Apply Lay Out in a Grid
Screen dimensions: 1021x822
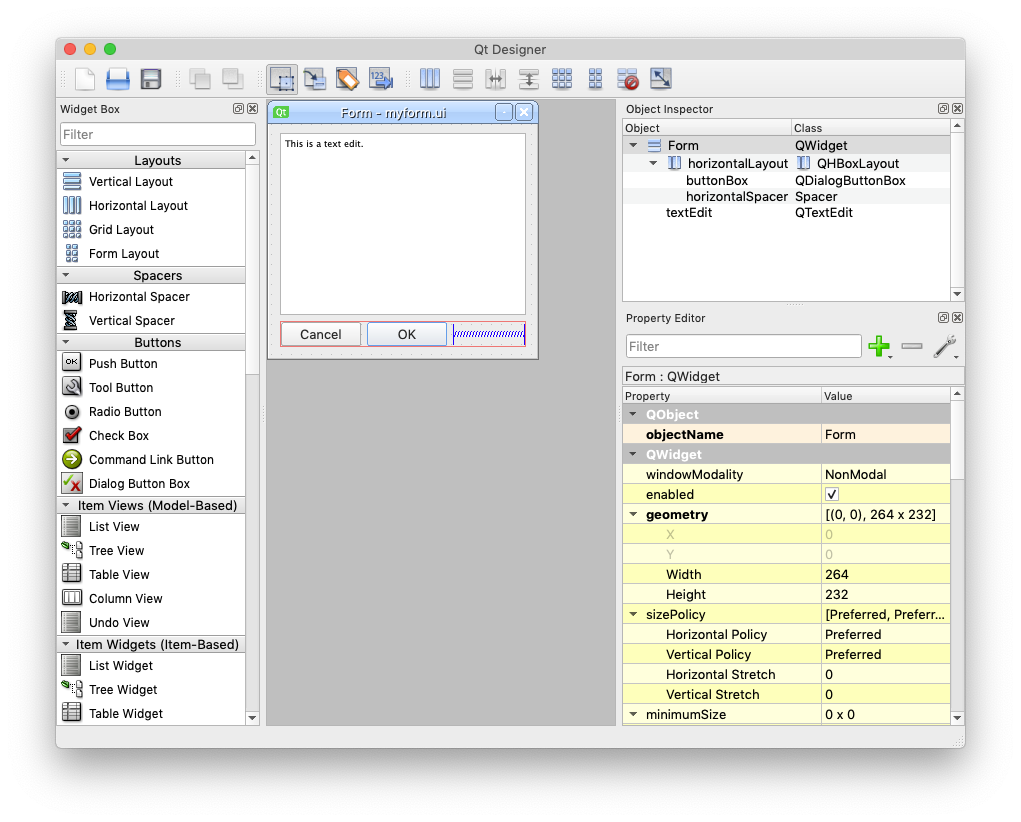click(x=561, y=79)
